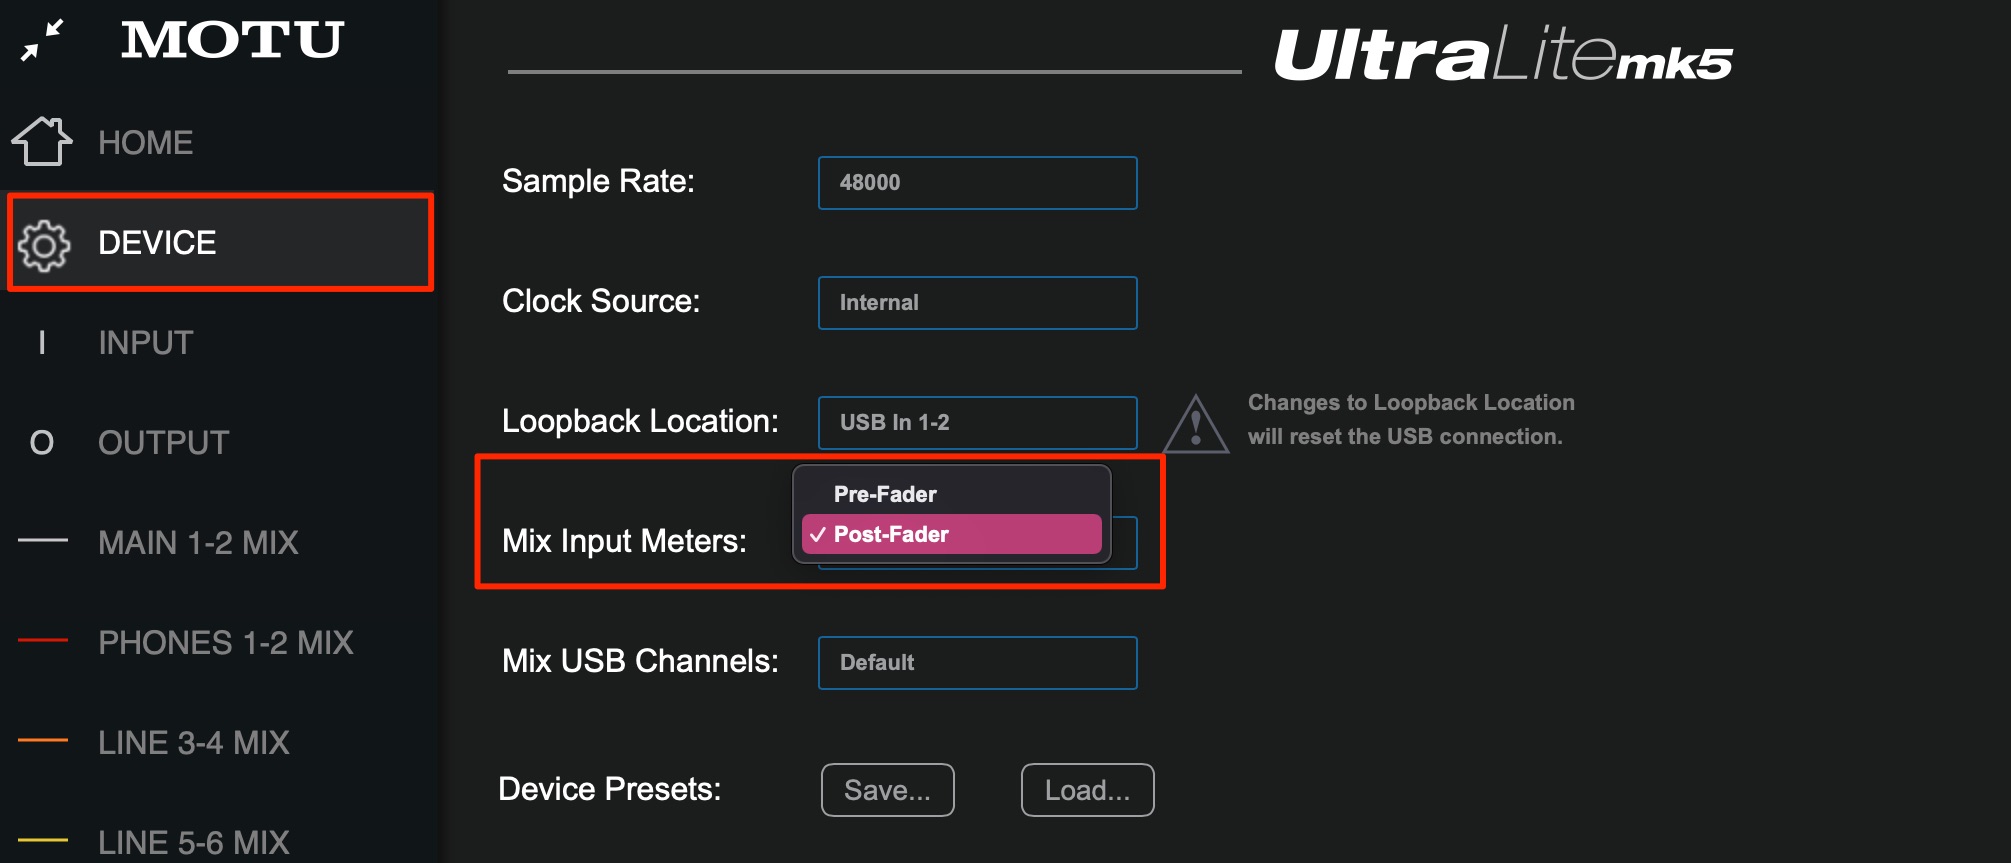
Task: Click the red Phones 1-2 Mix line icon
Action: pyautogui.click(x=43, y=640)
